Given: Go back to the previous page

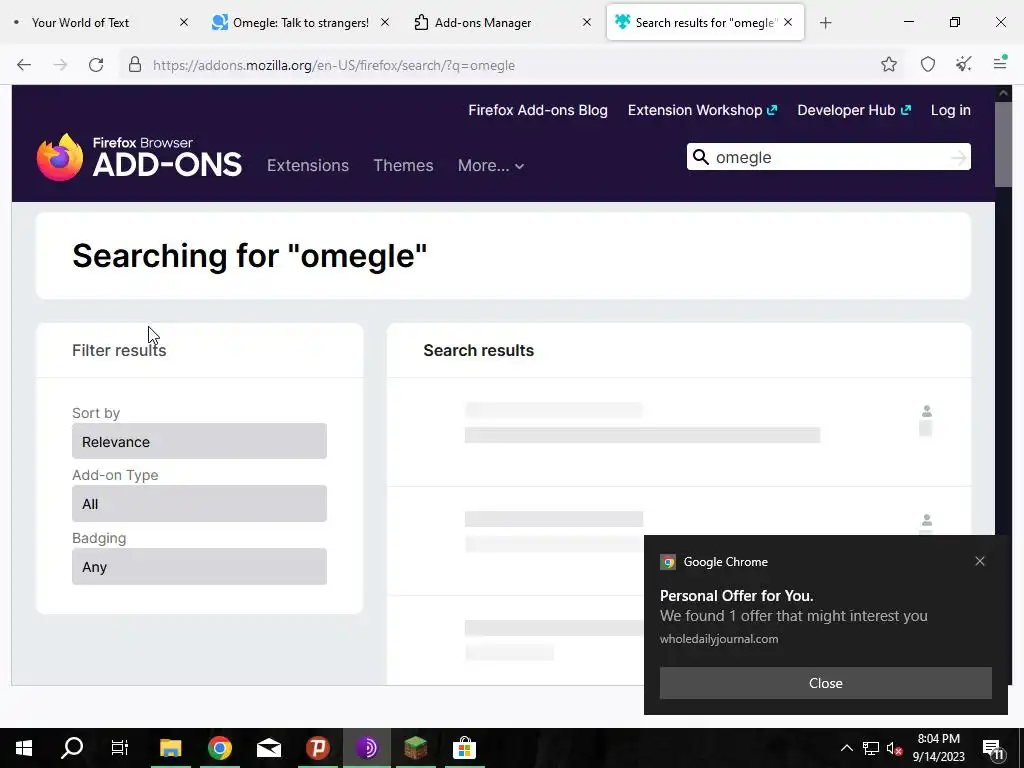Looking at the screenshot, I should point(24,65).
